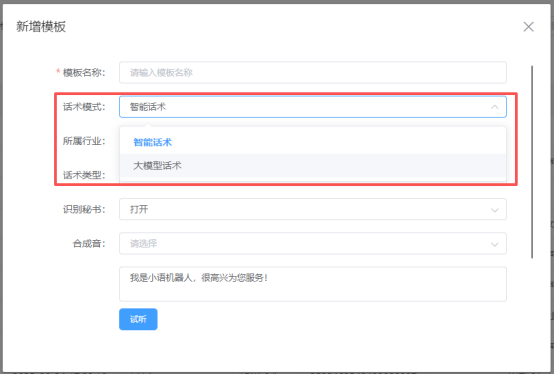Click the chevron arrow of 合成音 field
Image resolution: width=554 pixels, height=375 pixels.
[x=495, y=244]
